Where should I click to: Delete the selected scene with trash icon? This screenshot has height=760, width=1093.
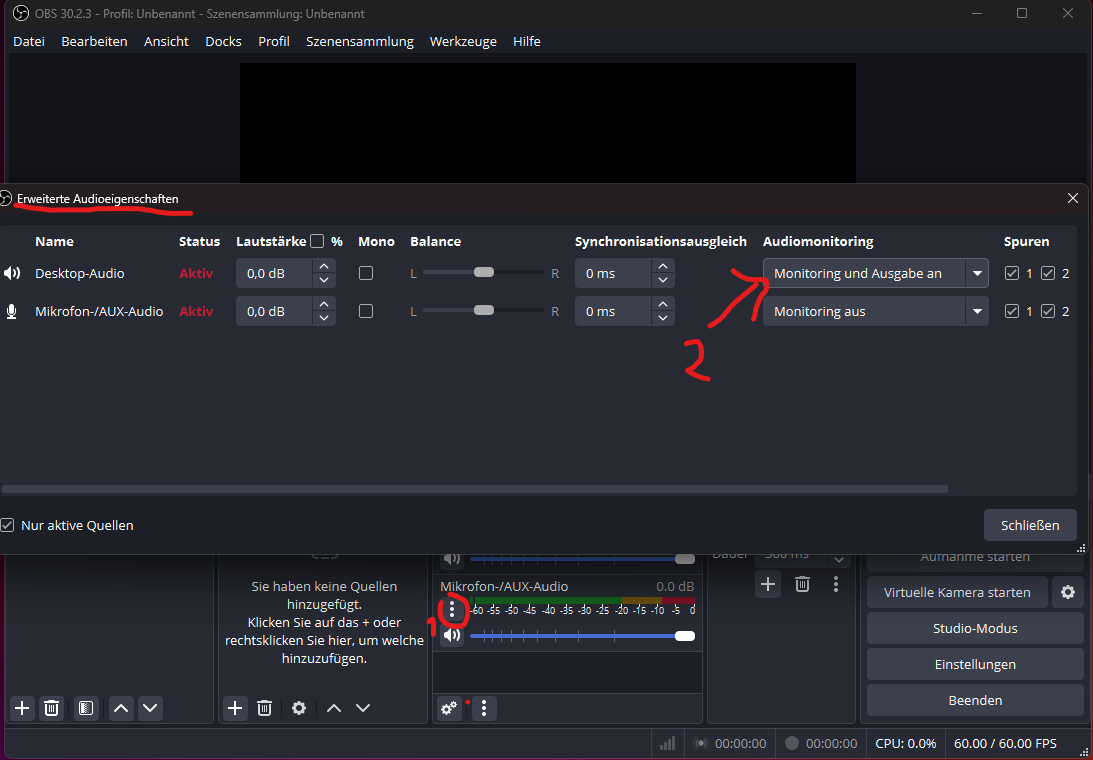[x=52, y=708]
